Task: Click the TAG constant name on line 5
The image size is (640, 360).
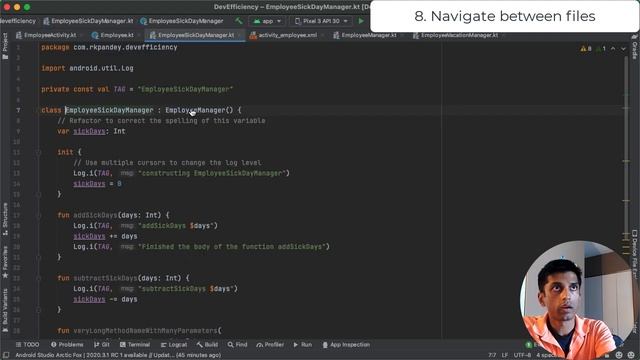Action: [119, 89]
